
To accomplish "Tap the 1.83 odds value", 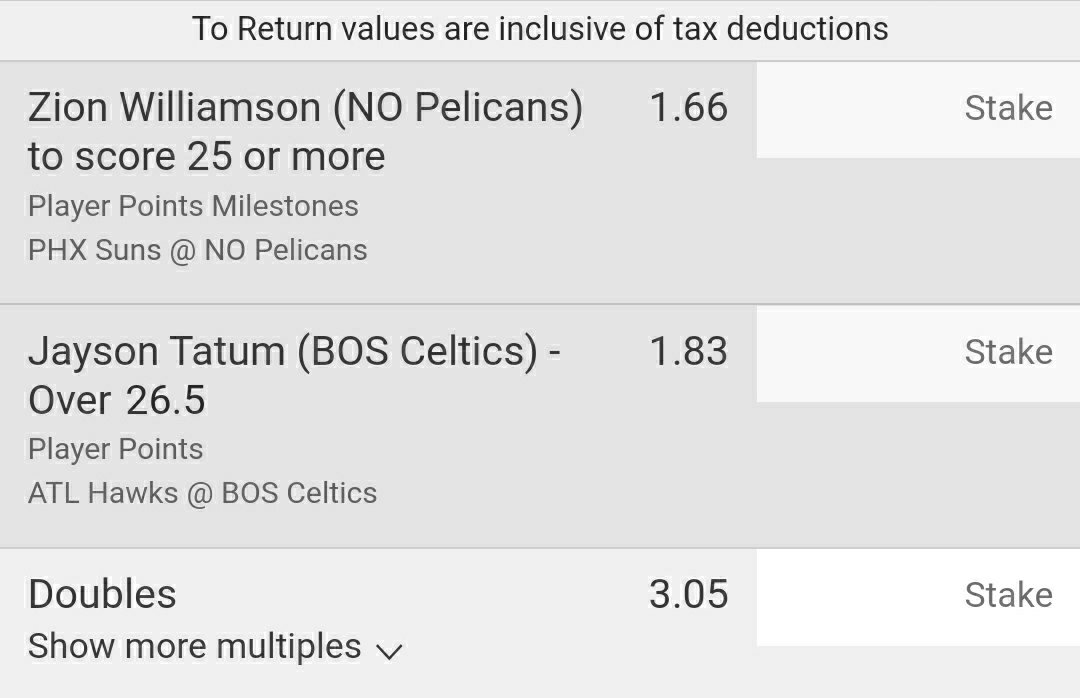I will [x=688, y=352].
